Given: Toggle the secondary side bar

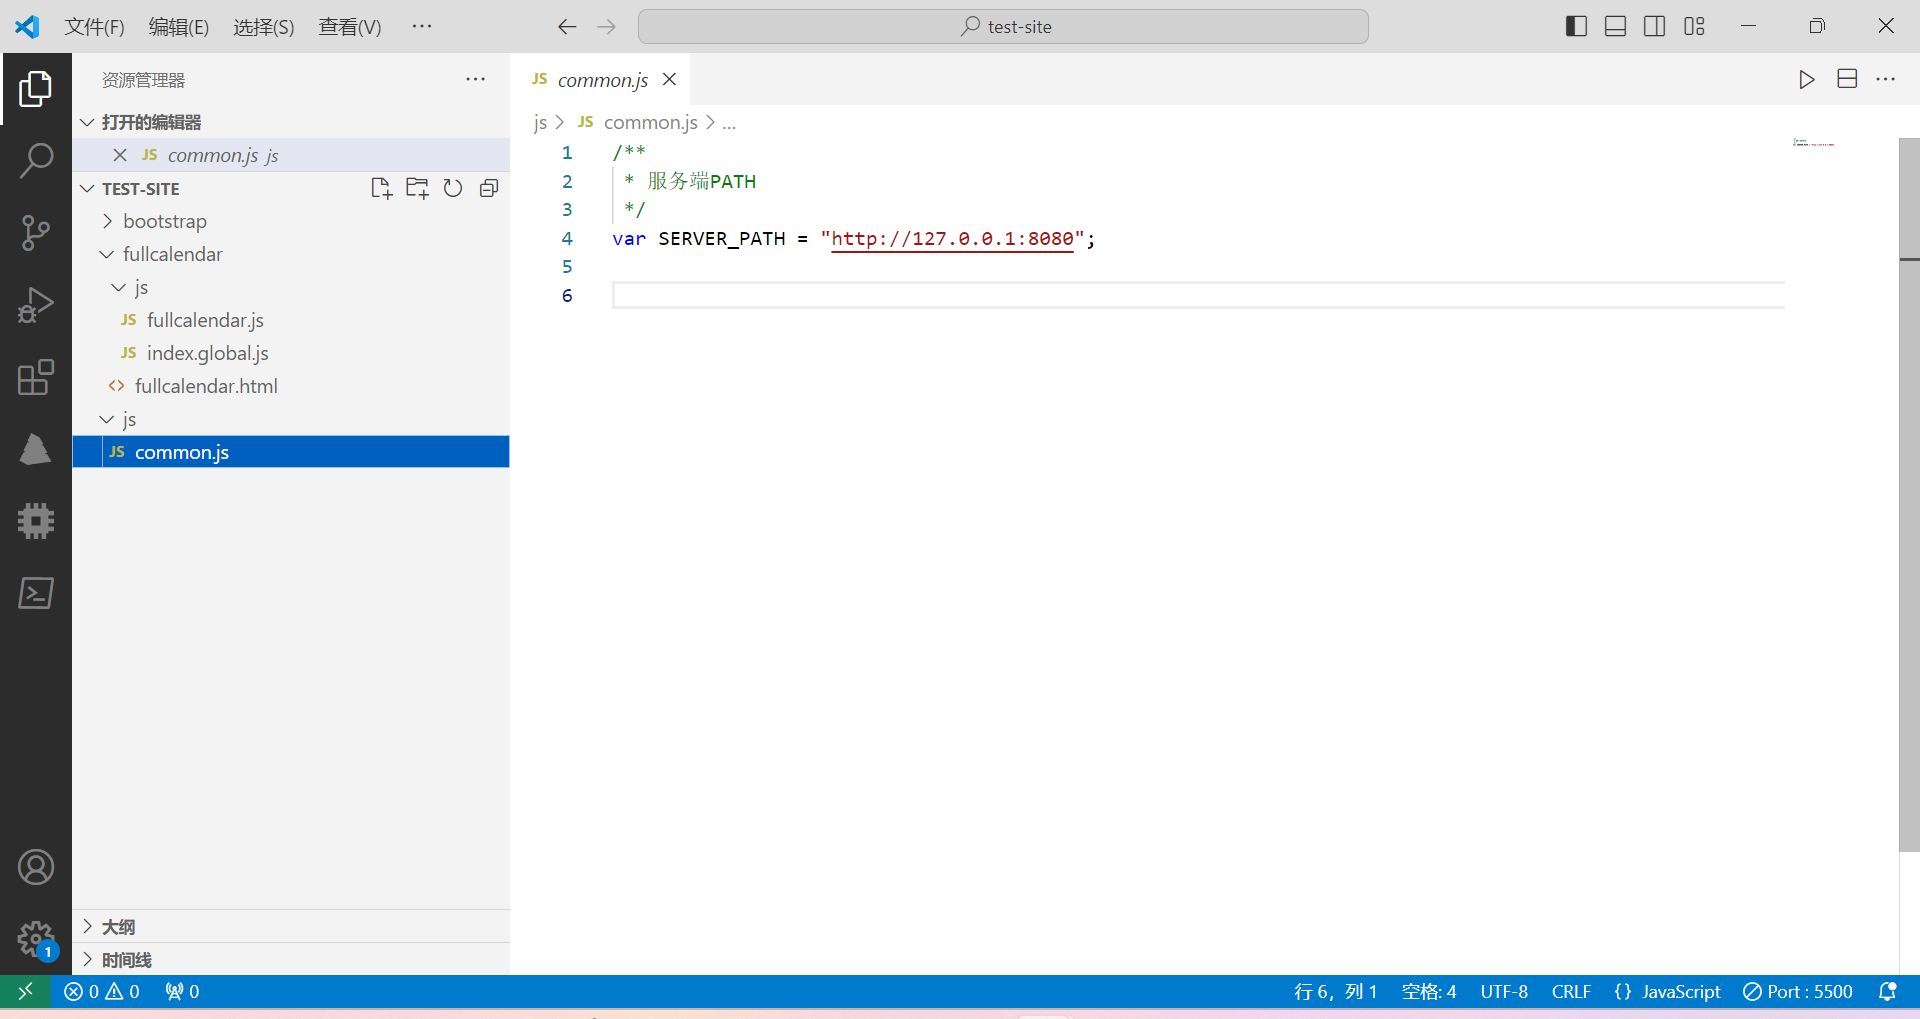Looking at the screenshot, I should pyautogui.click(x=1654, y=27).
